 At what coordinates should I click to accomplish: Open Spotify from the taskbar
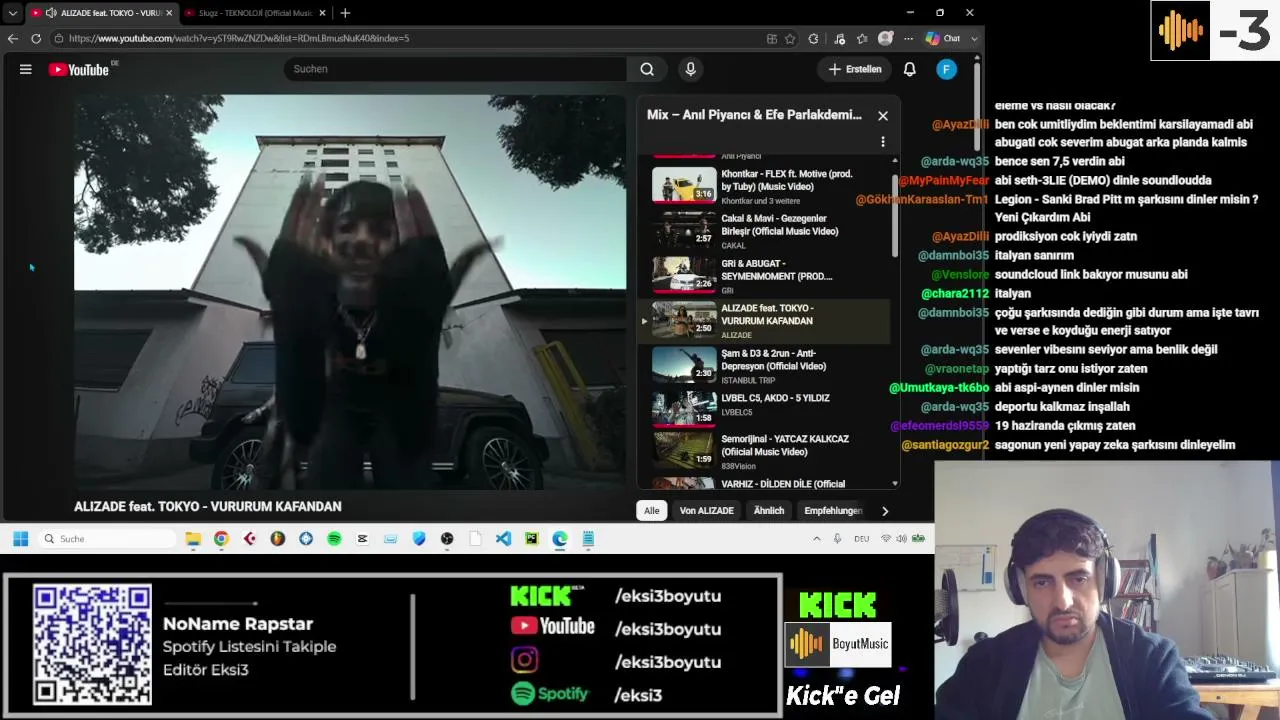[x=334, y=539]
